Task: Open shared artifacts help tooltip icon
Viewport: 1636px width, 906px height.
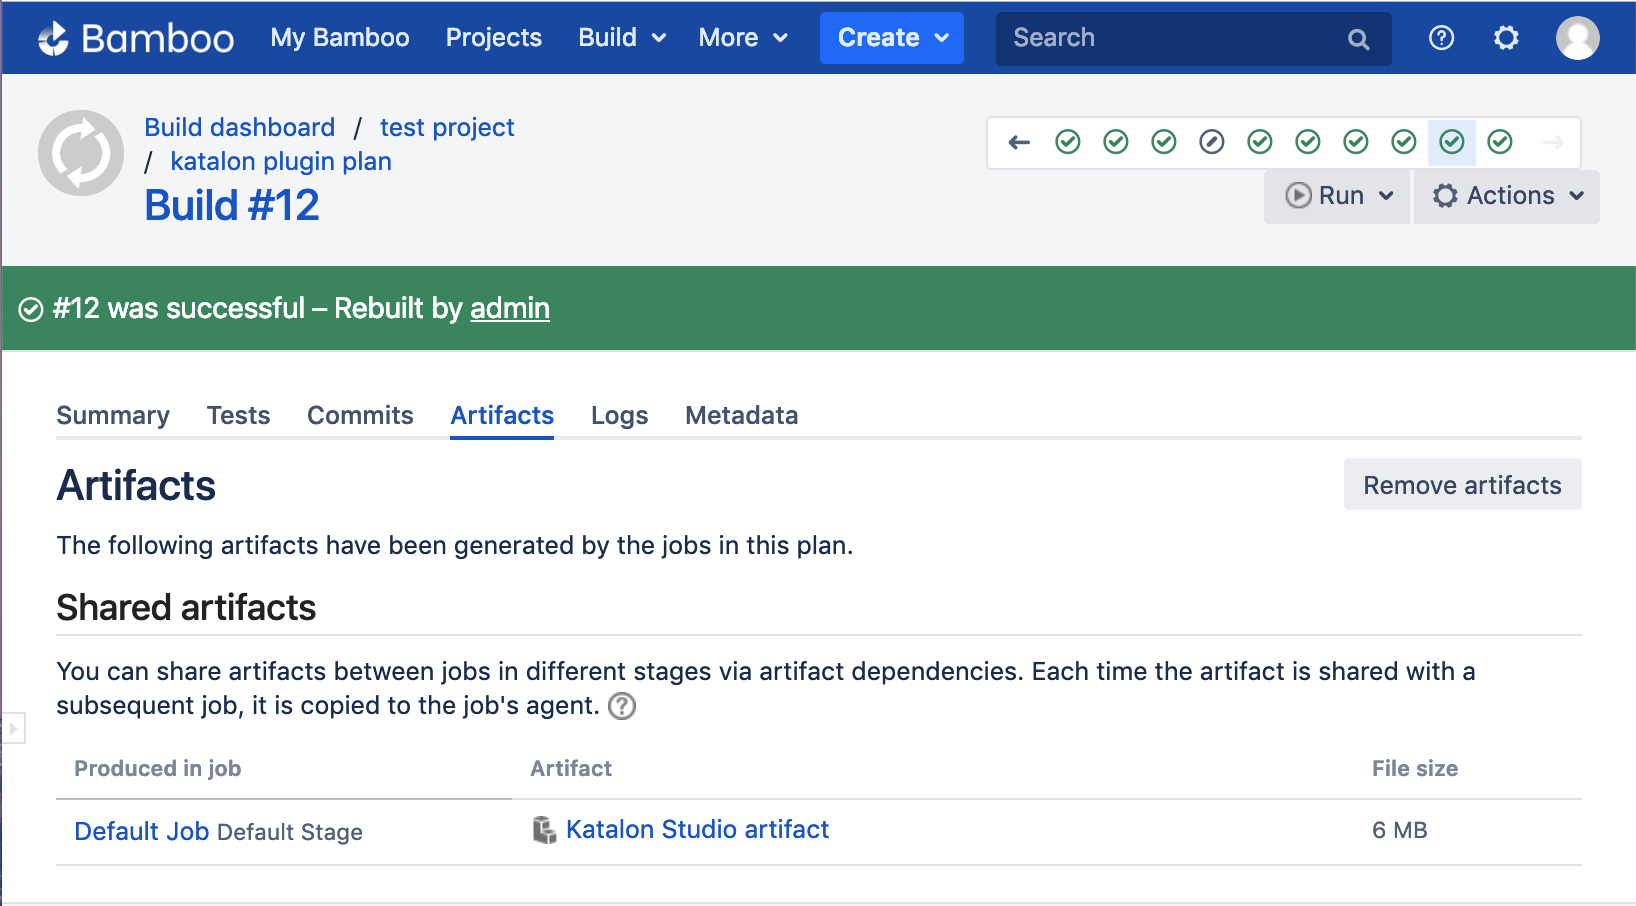Action: [x=622, y=706]
